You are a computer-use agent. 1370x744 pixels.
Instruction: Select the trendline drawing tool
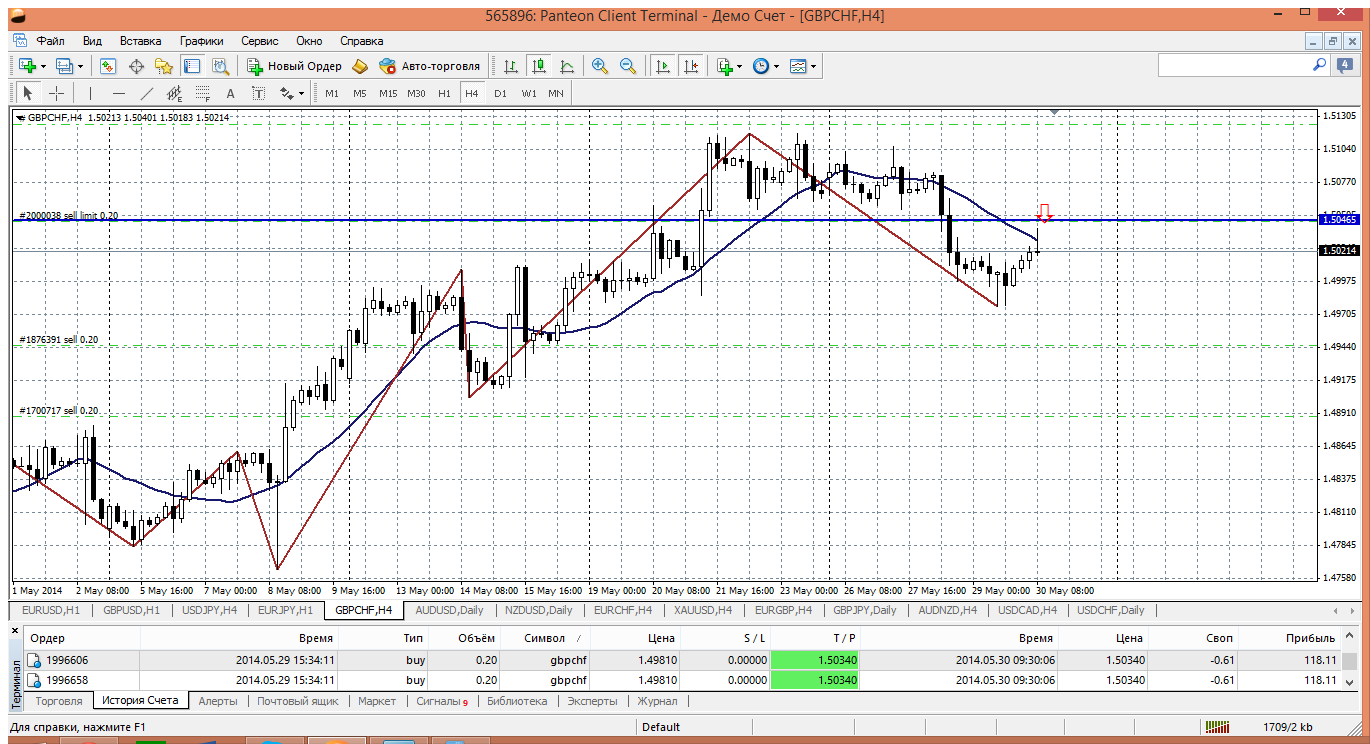[147, 93]
